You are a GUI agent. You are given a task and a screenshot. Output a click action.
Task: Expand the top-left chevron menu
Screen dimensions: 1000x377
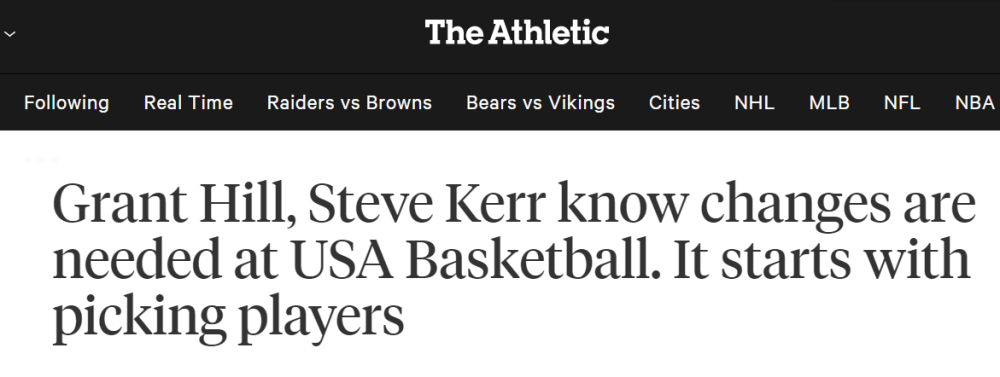tap(9, 33)
